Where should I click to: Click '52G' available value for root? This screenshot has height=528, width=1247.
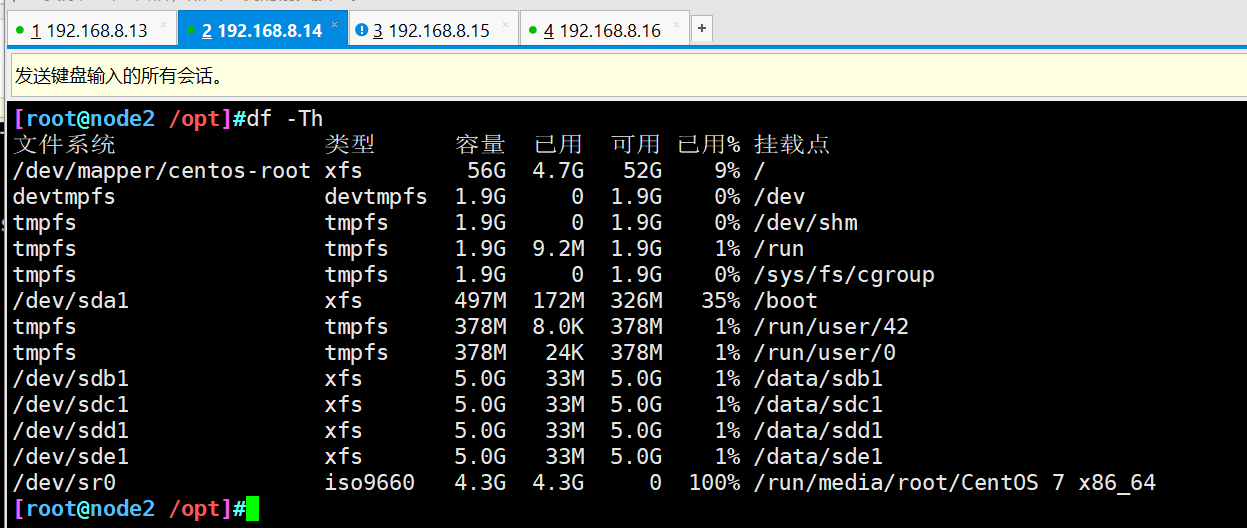(642, 171)
